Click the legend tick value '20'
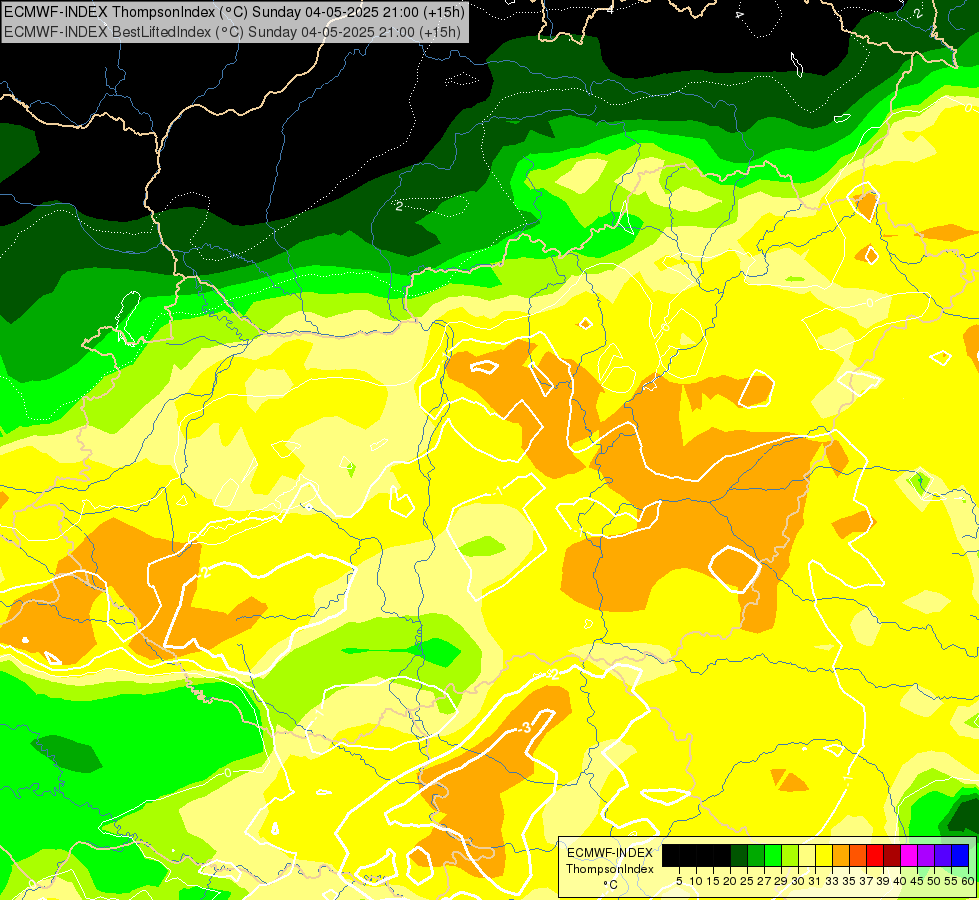This screenshot has height=900, width=979. click(x=730, y=881)
